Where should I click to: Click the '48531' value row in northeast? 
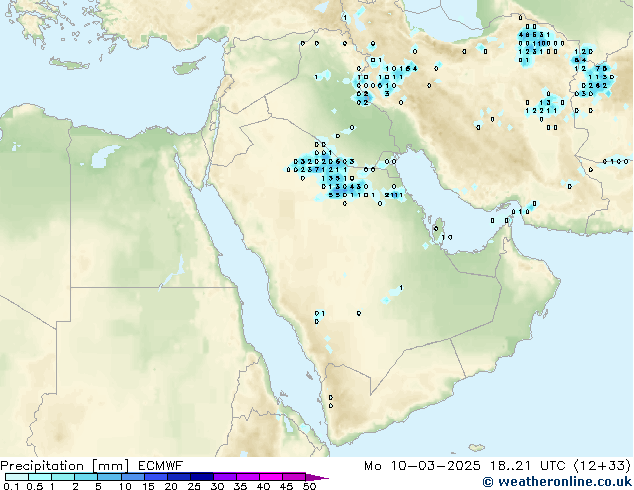(x=534, y=35)
